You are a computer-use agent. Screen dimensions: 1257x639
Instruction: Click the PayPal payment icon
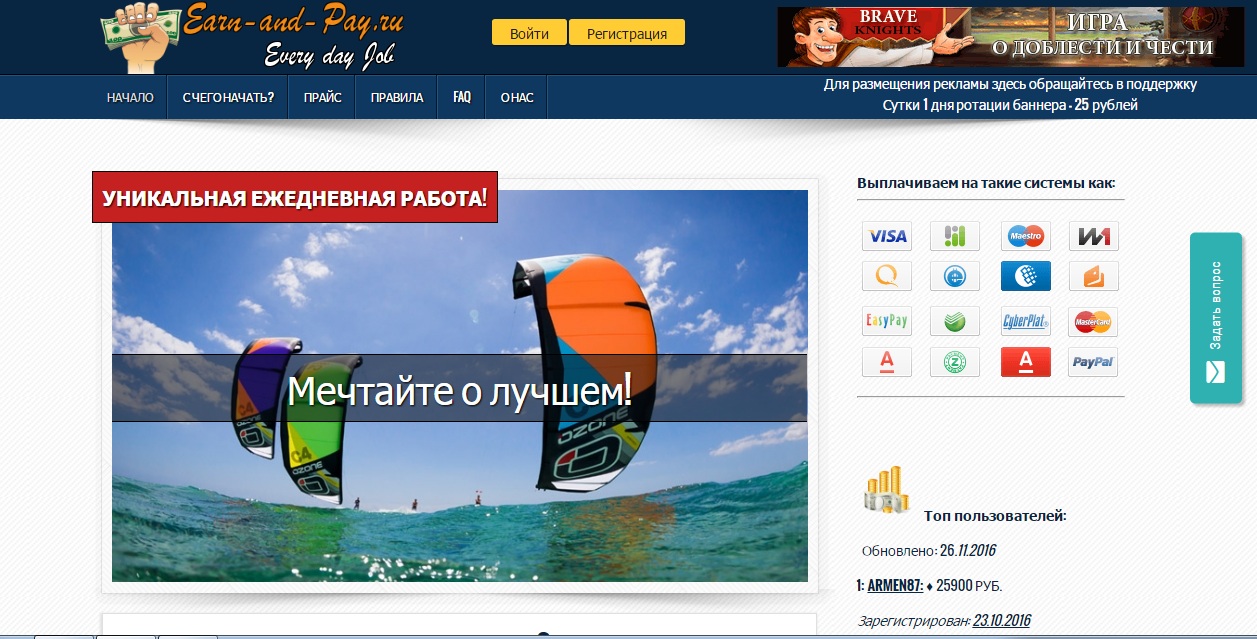pos(1093,362)
